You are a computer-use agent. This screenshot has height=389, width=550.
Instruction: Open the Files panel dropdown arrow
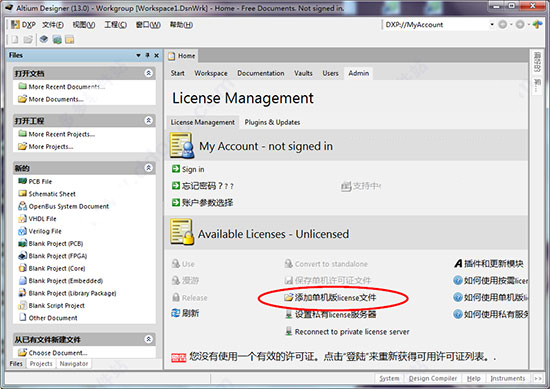(139, 55)
